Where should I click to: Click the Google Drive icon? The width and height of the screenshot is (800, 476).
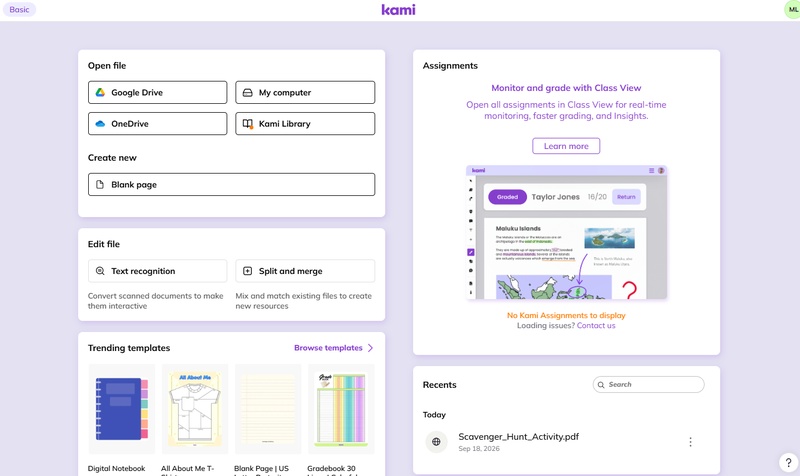tap(101, 92)
